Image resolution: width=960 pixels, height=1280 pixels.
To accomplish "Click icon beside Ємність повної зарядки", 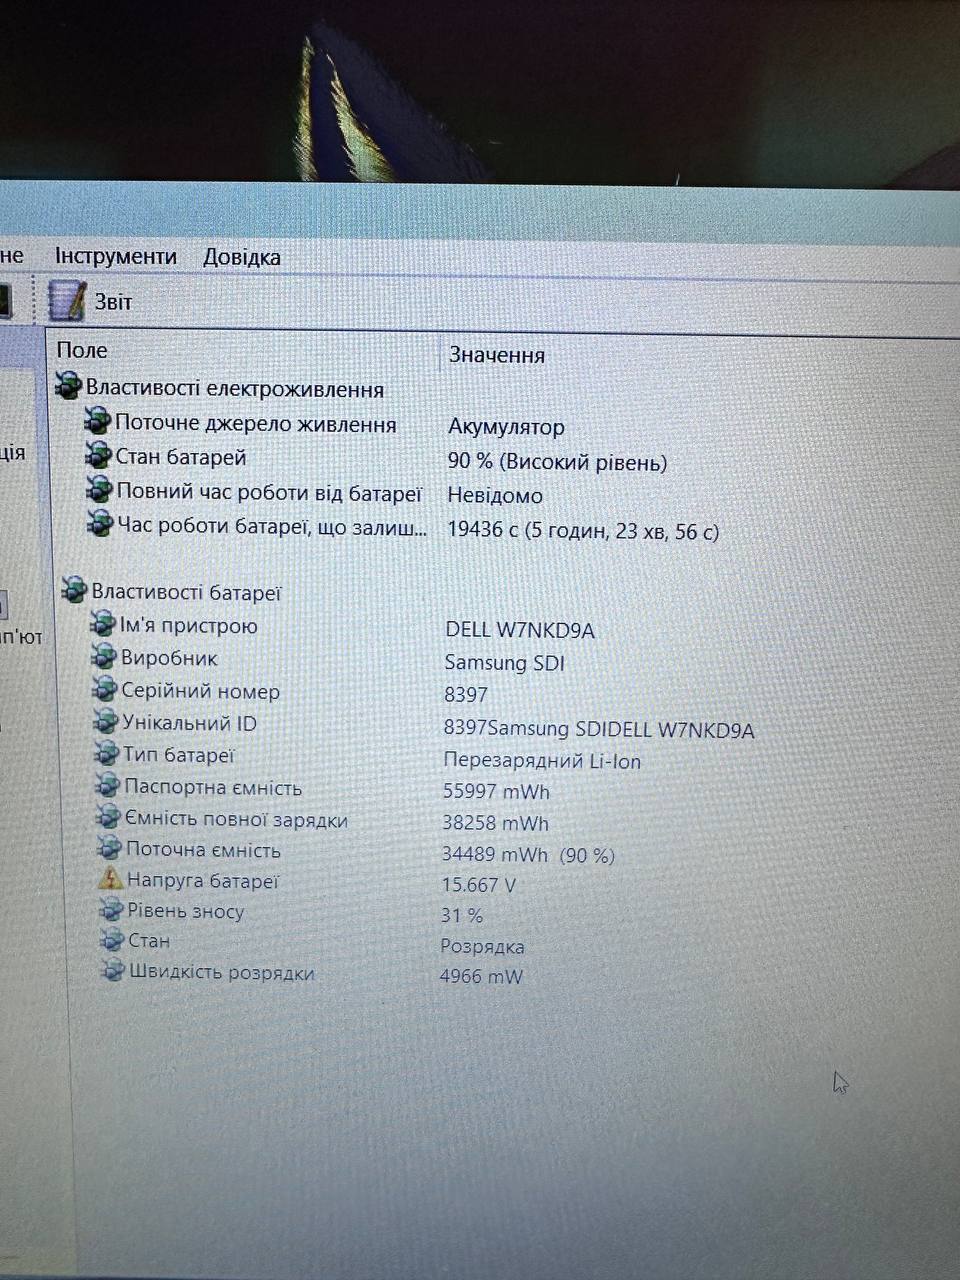I will point(109,817).
